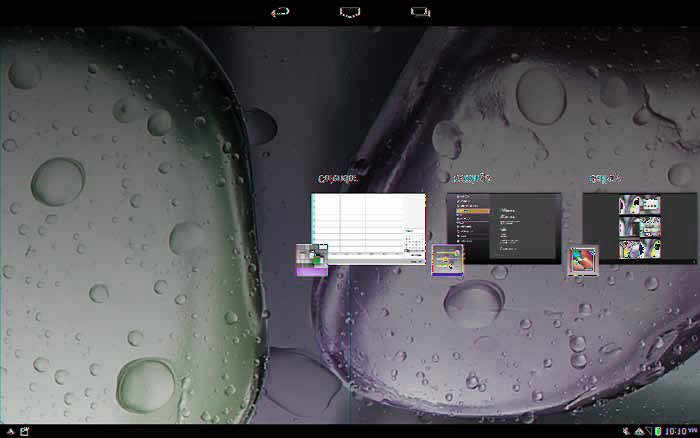700x438 pixels.
Task: Select the Settings title label
Action: tap(472, 178)
